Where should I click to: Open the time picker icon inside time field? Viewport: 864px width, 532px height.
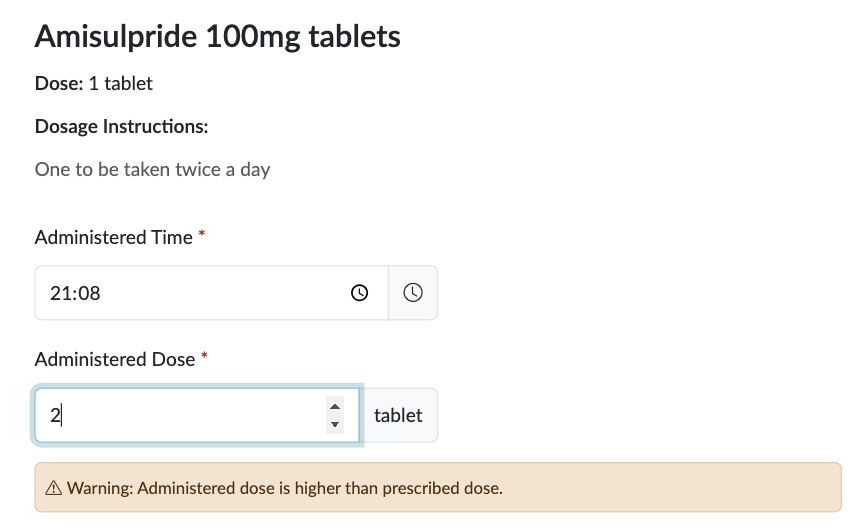[359, 293]
